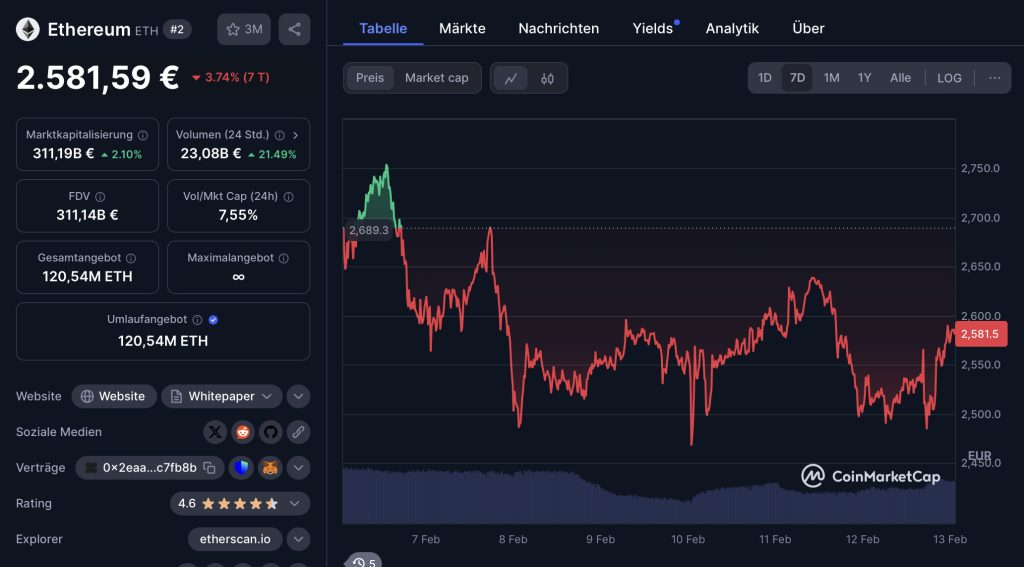The image size is (1024, 567).
Task: Show Umlaufangebot info icon
Action: [197, 320]
